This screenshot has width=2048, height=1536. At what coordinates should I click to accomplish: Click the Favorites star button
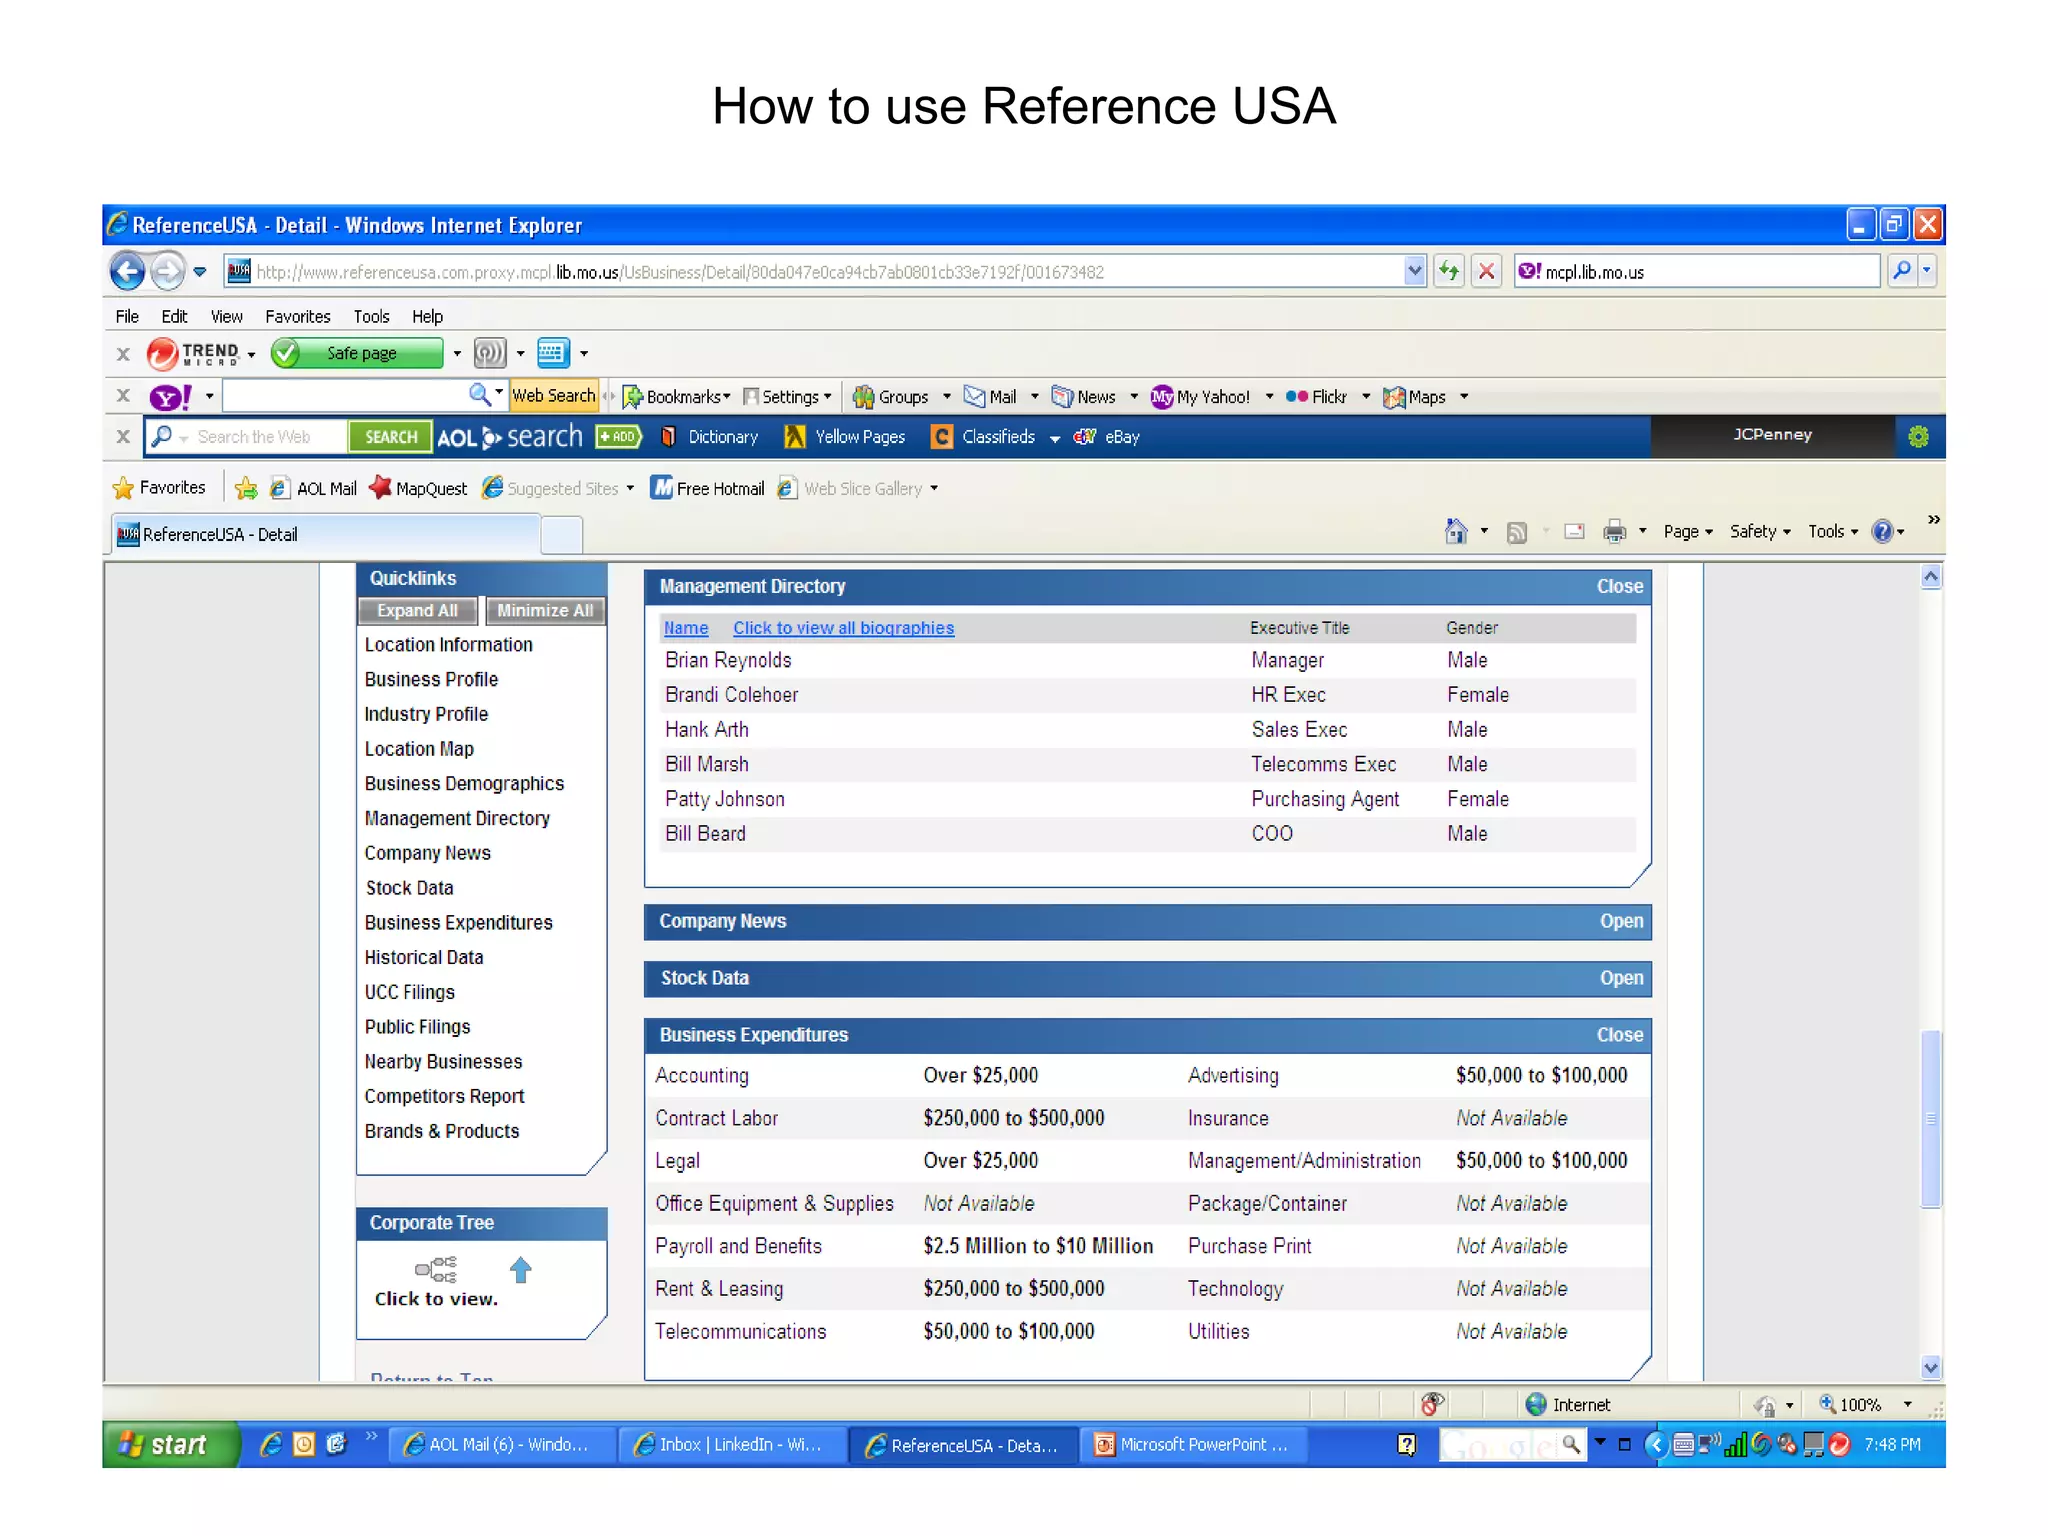click(160, 488)
